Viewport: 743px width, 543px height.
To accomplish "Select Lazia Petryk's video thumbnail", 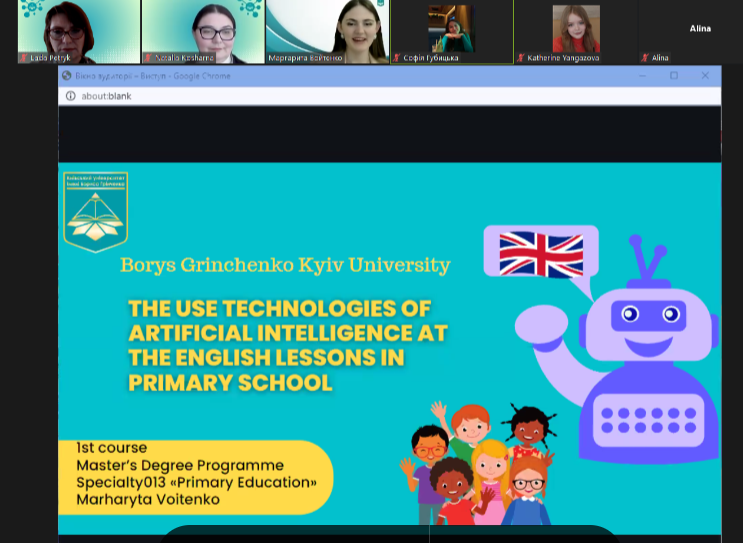I will (x=78, y=30).
